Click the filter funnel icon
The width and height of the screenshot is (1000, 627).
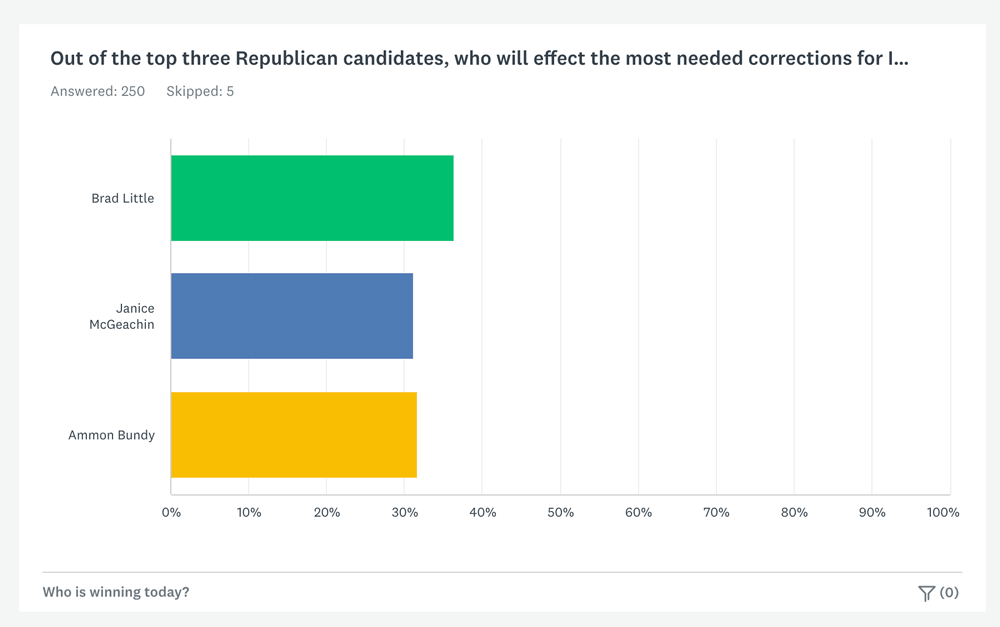(x=926, y=593)
